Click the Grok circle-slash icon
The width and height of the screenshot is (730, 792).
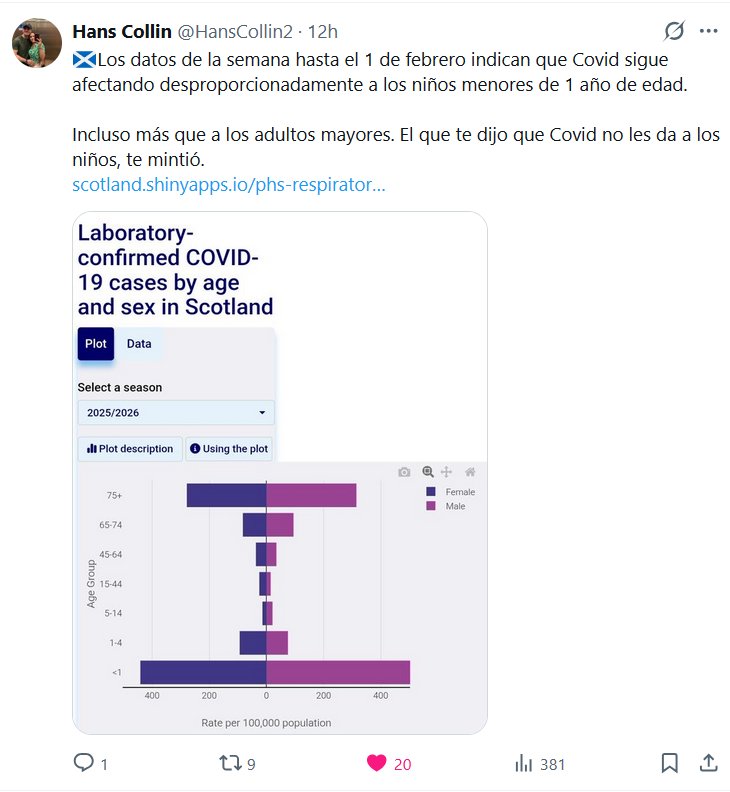[x=675, y=31]
